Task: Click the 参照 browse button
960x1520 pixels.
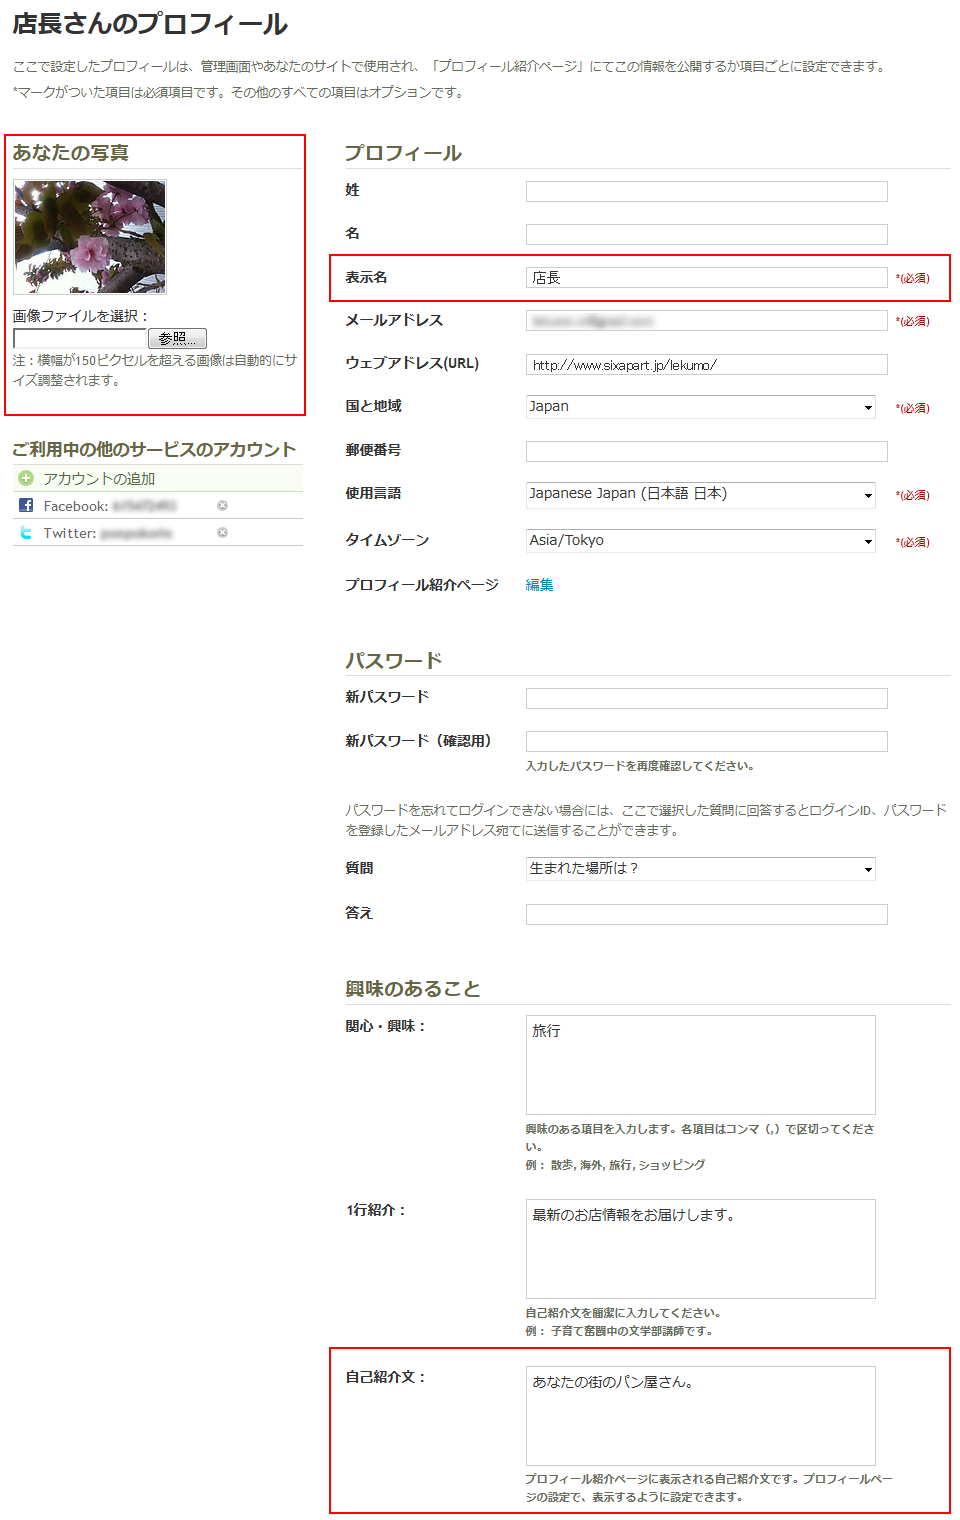Action: pos(177,338)
